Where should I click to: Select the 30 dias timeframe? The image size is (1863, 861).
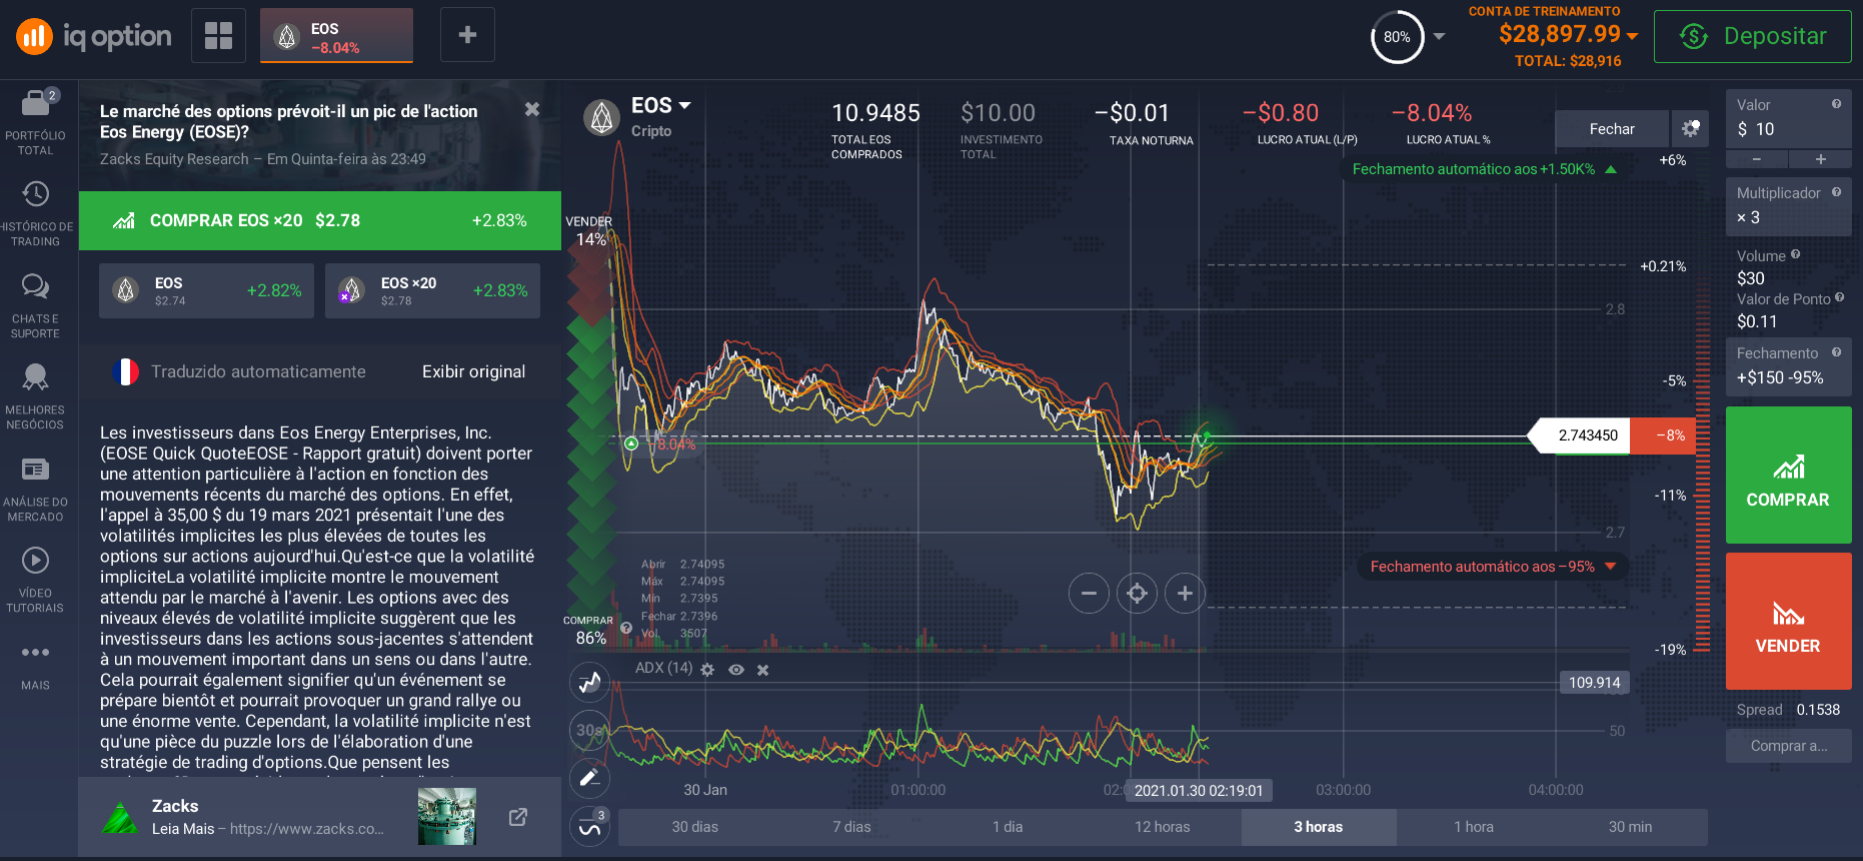click(695, 827)
